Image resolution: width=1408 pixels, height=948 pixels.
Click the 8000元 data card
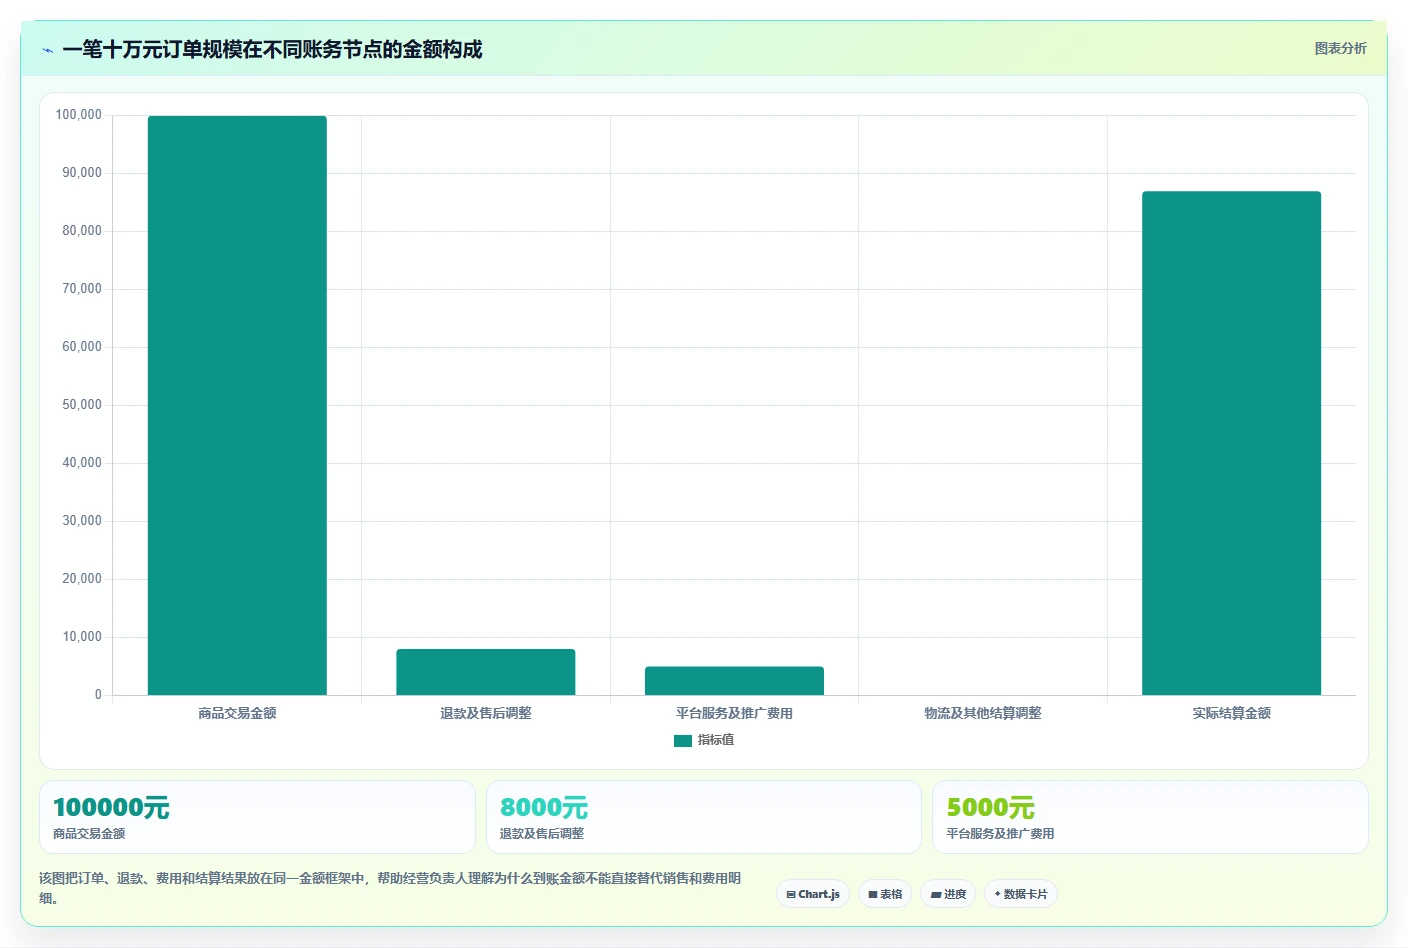click(703, 817)
